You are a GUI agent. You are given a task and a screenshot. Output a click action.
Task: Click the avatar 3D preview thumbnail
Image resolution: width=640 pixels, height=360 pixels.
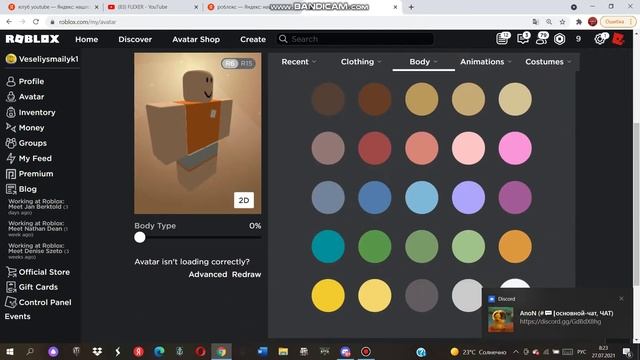point(198,133)
